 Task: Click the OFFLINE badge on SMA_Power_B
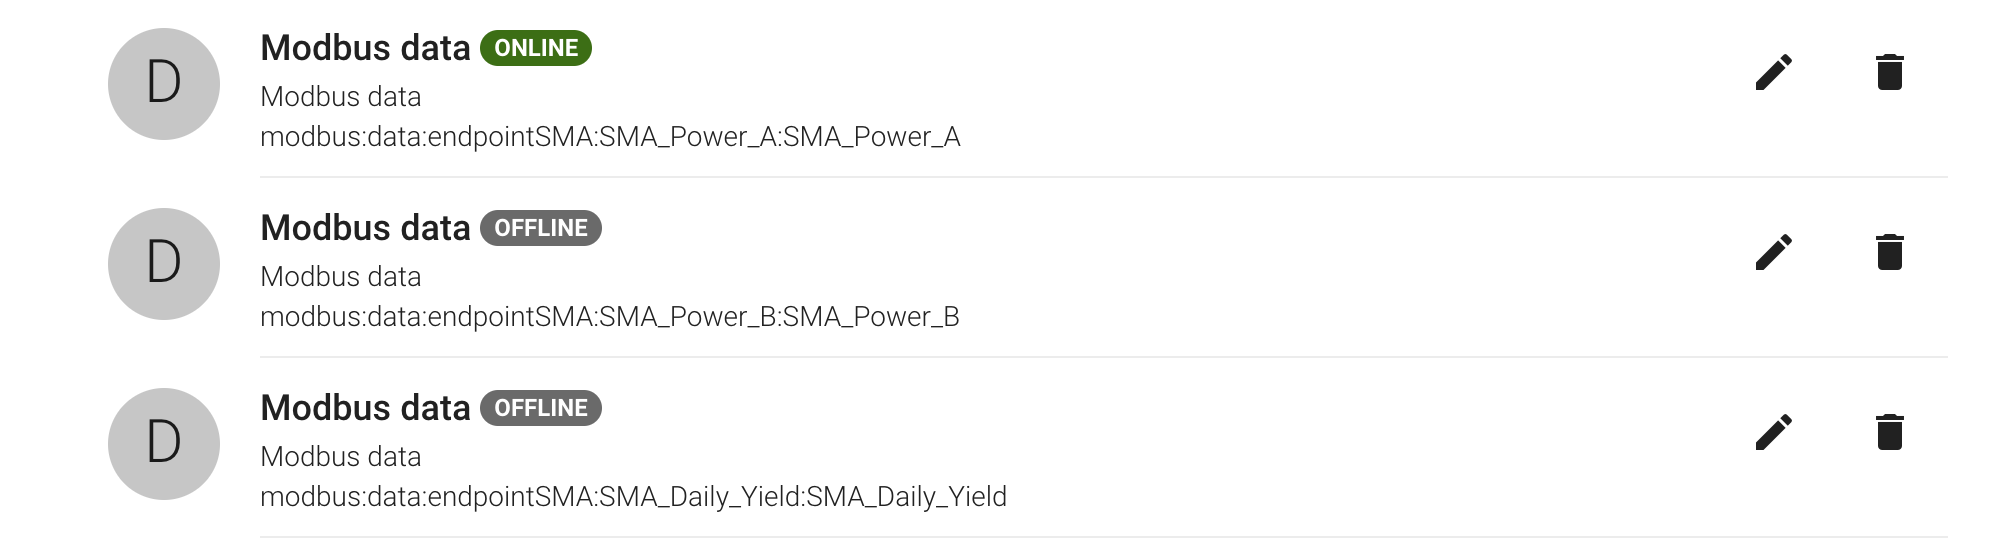coord(541,228)
